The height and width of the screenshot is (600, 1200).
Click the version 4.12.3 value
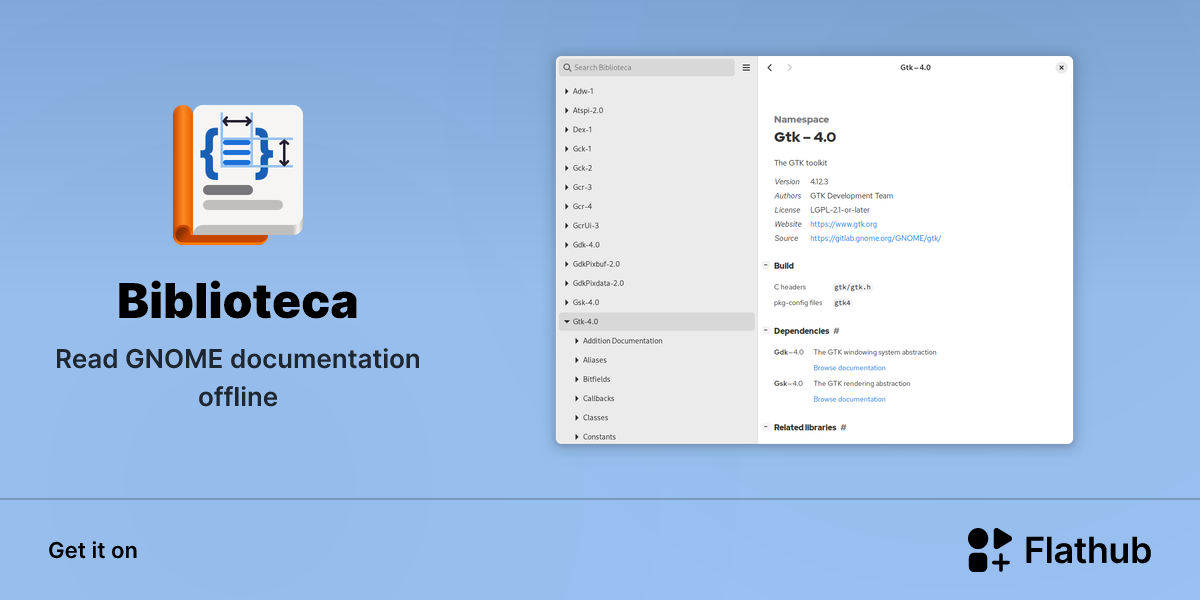(820, 182)
